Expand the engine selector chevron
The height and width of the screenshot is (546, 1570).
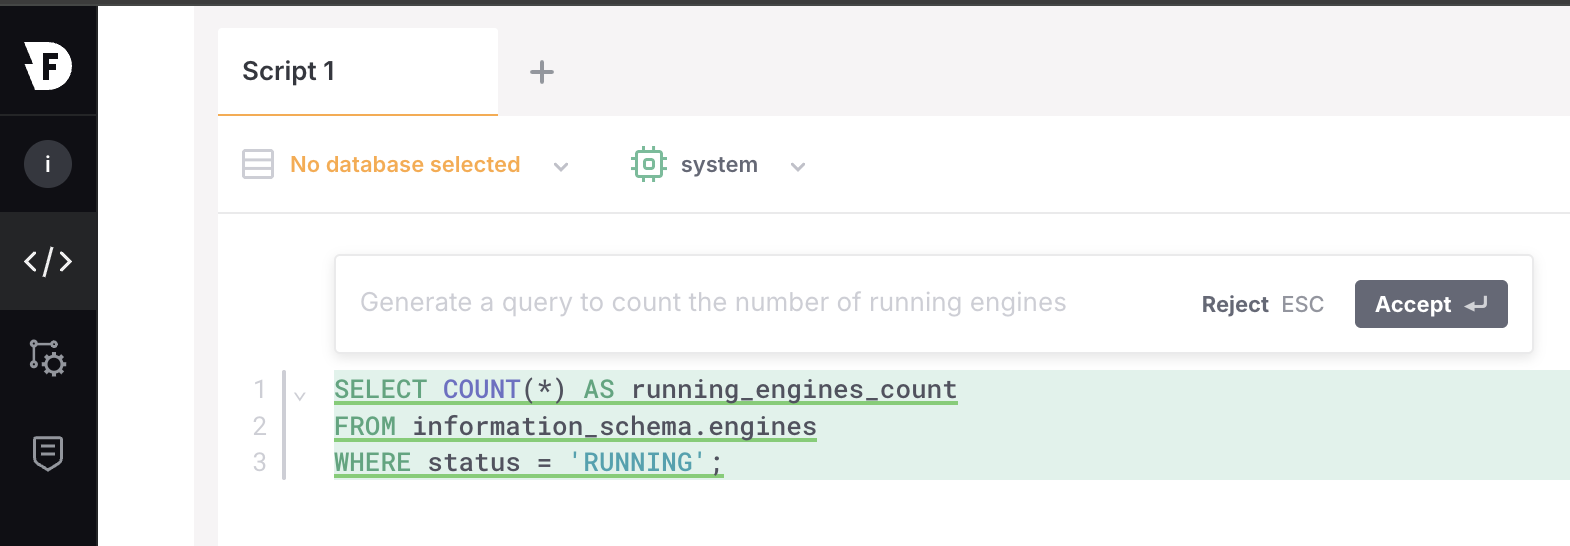click(x=798, y=167)
